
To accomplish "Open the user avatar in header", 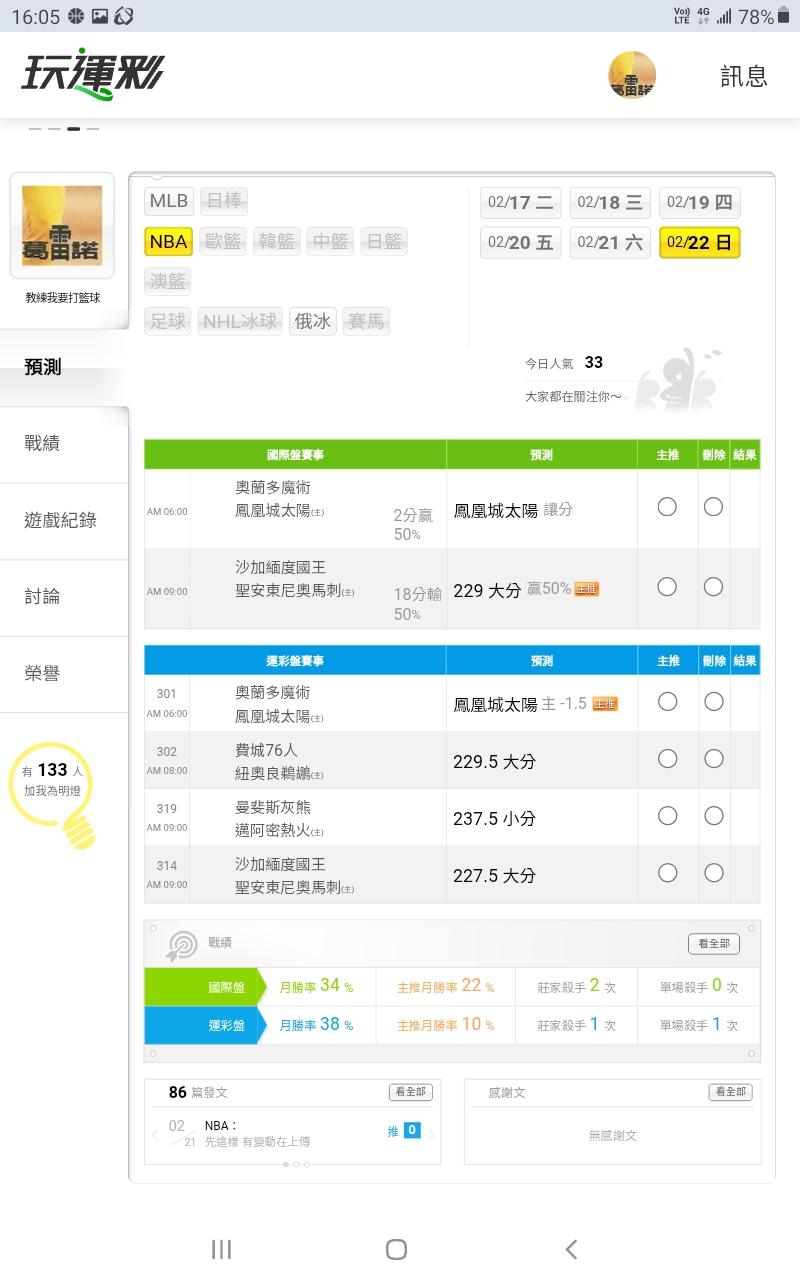I will pos(632,75).
